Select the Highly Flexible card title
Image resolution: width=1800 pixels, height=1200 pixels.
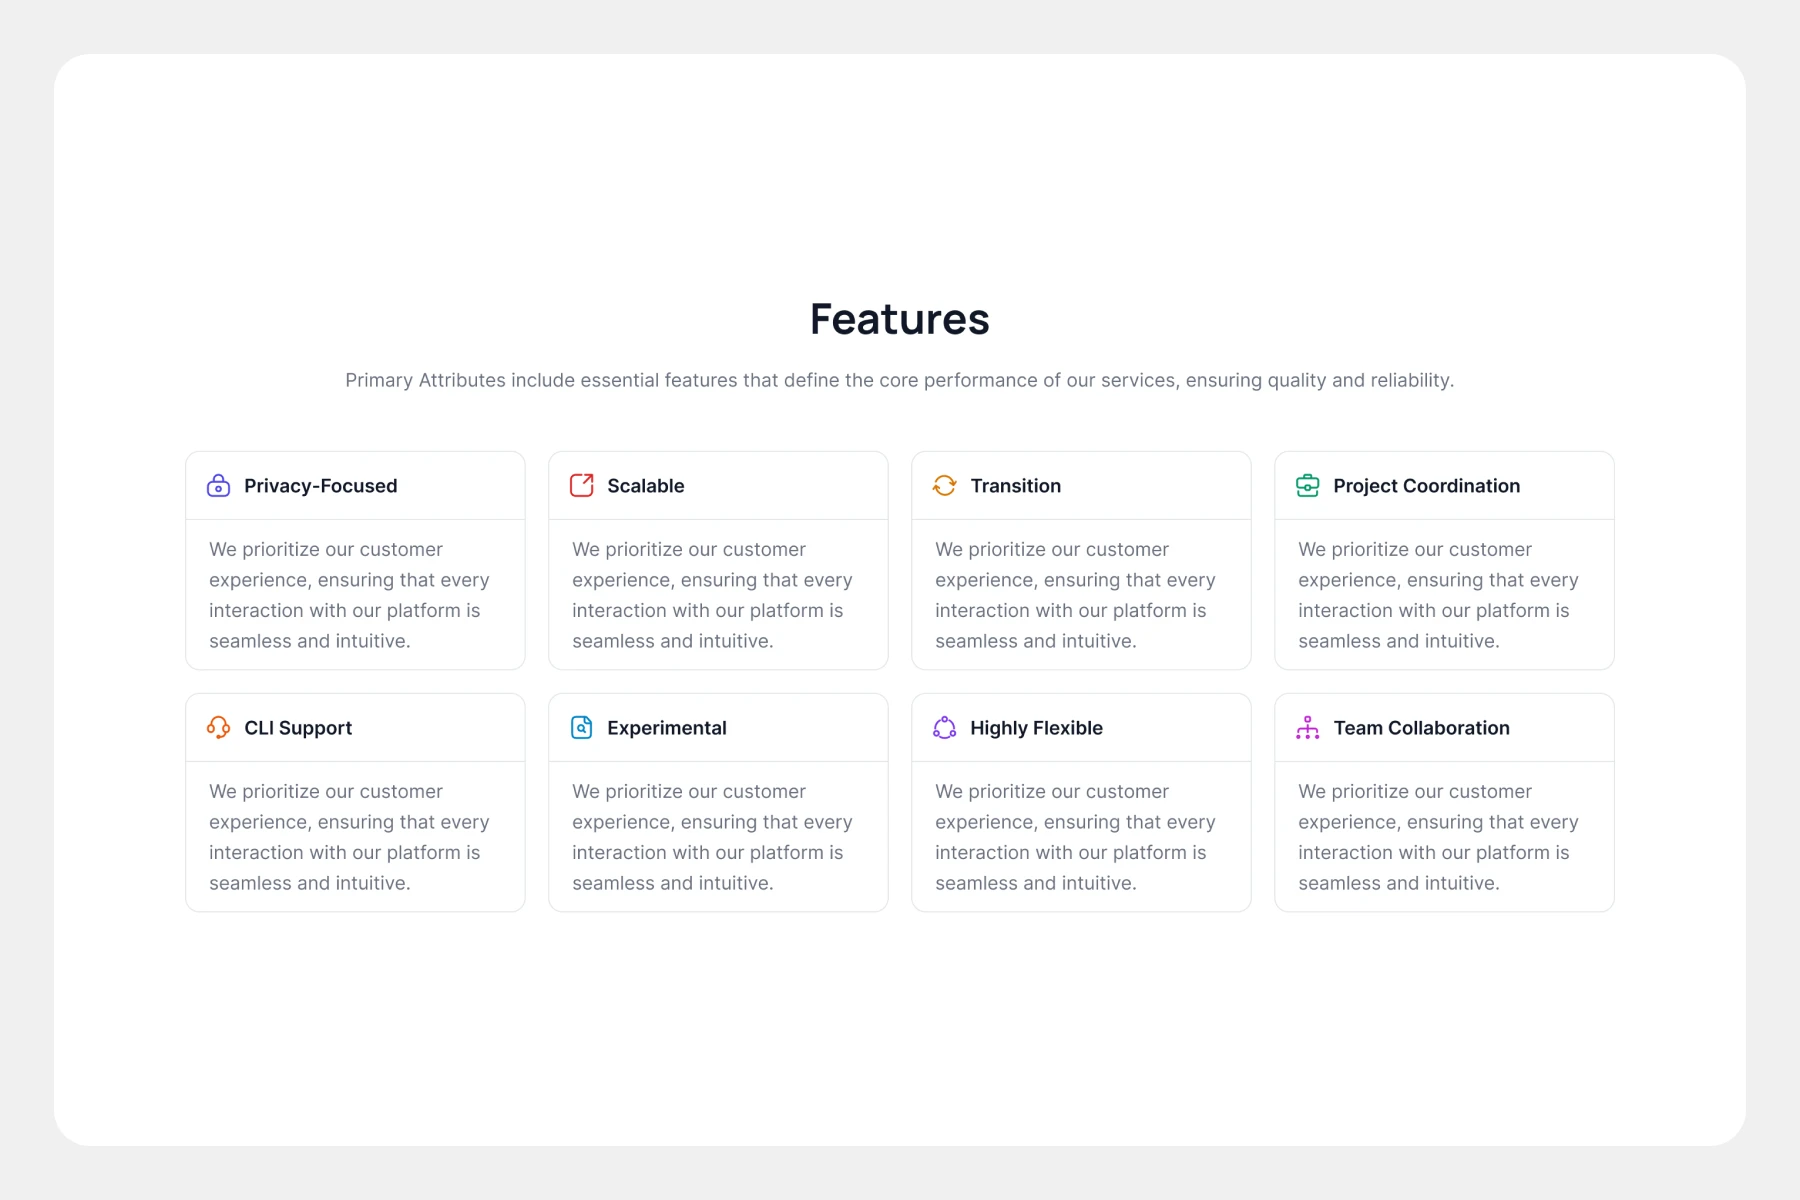tap(1036, 728)
